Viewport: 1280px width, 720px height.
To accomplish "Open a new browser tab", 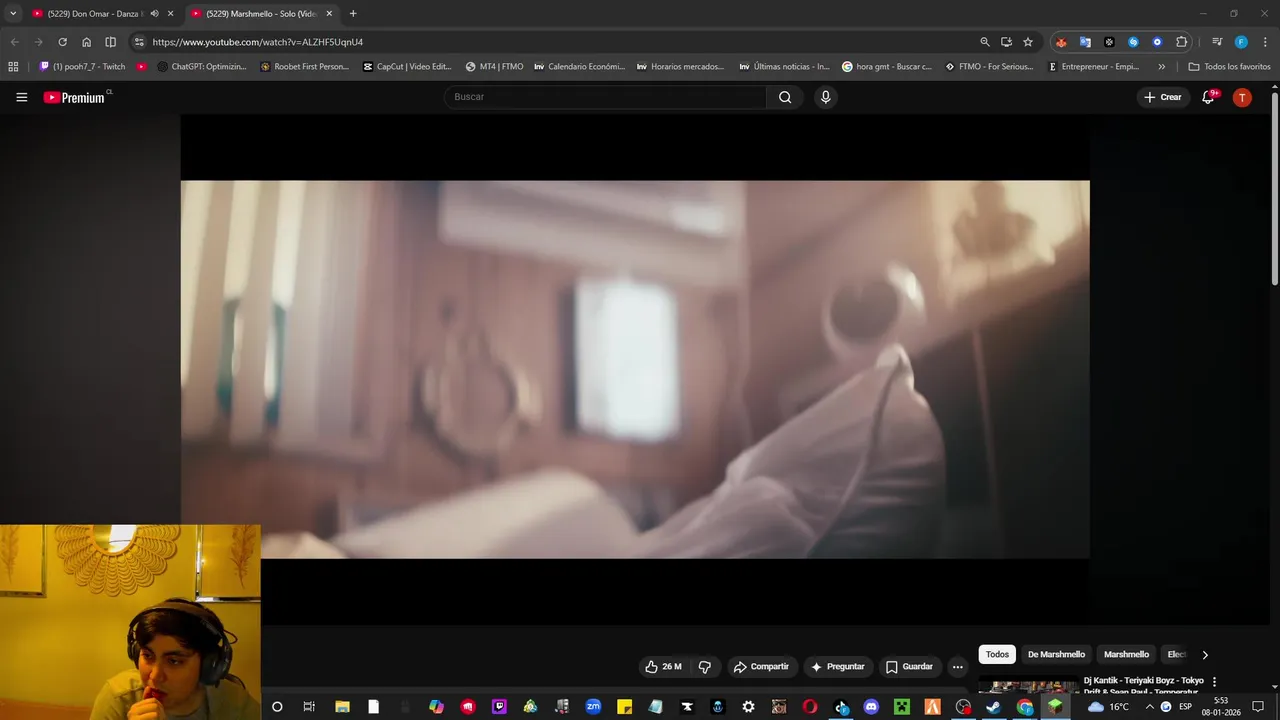I will click(353, 14).
